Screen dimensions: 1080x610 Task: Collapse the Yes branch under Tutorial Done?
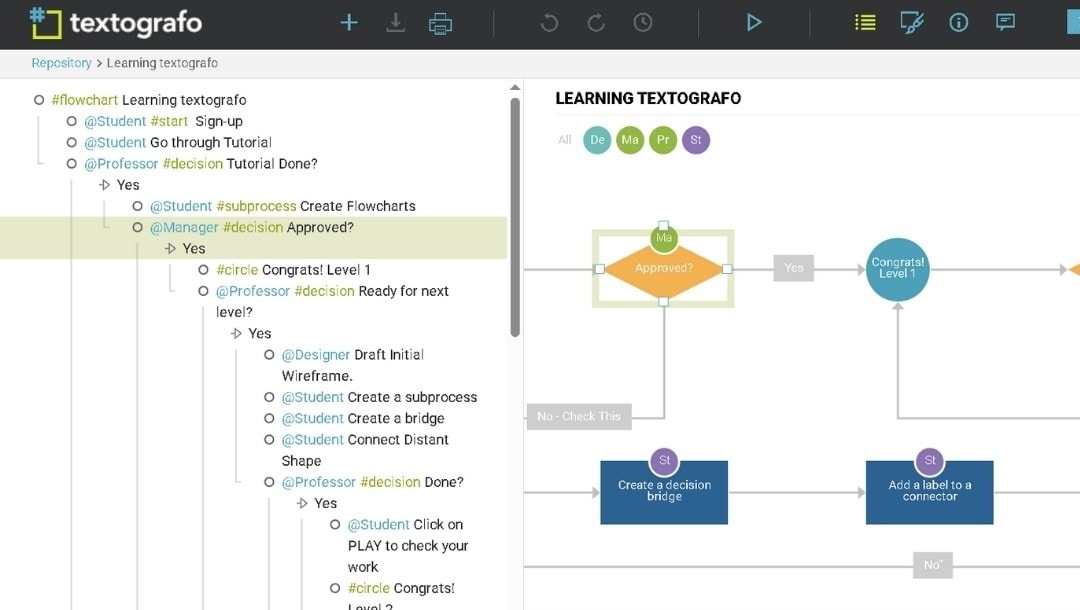tap(105, 185)
